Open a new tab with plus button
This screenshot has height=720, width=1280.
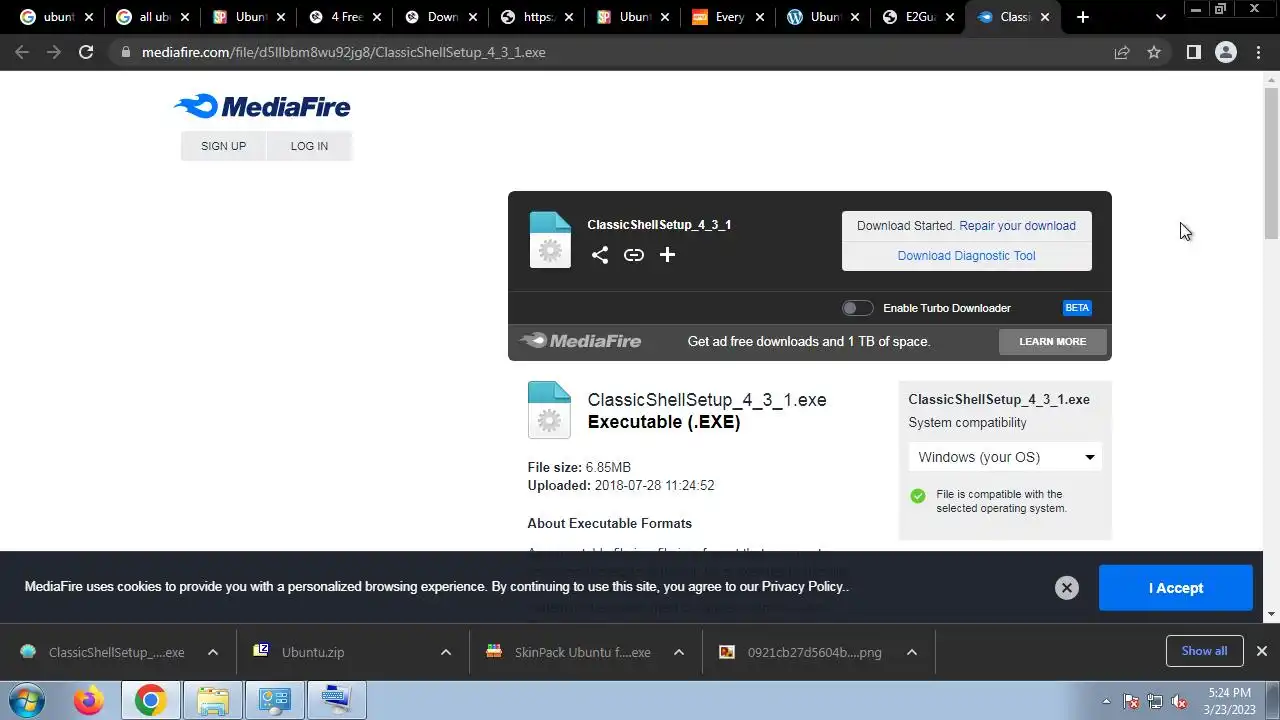click(1083, 17)
